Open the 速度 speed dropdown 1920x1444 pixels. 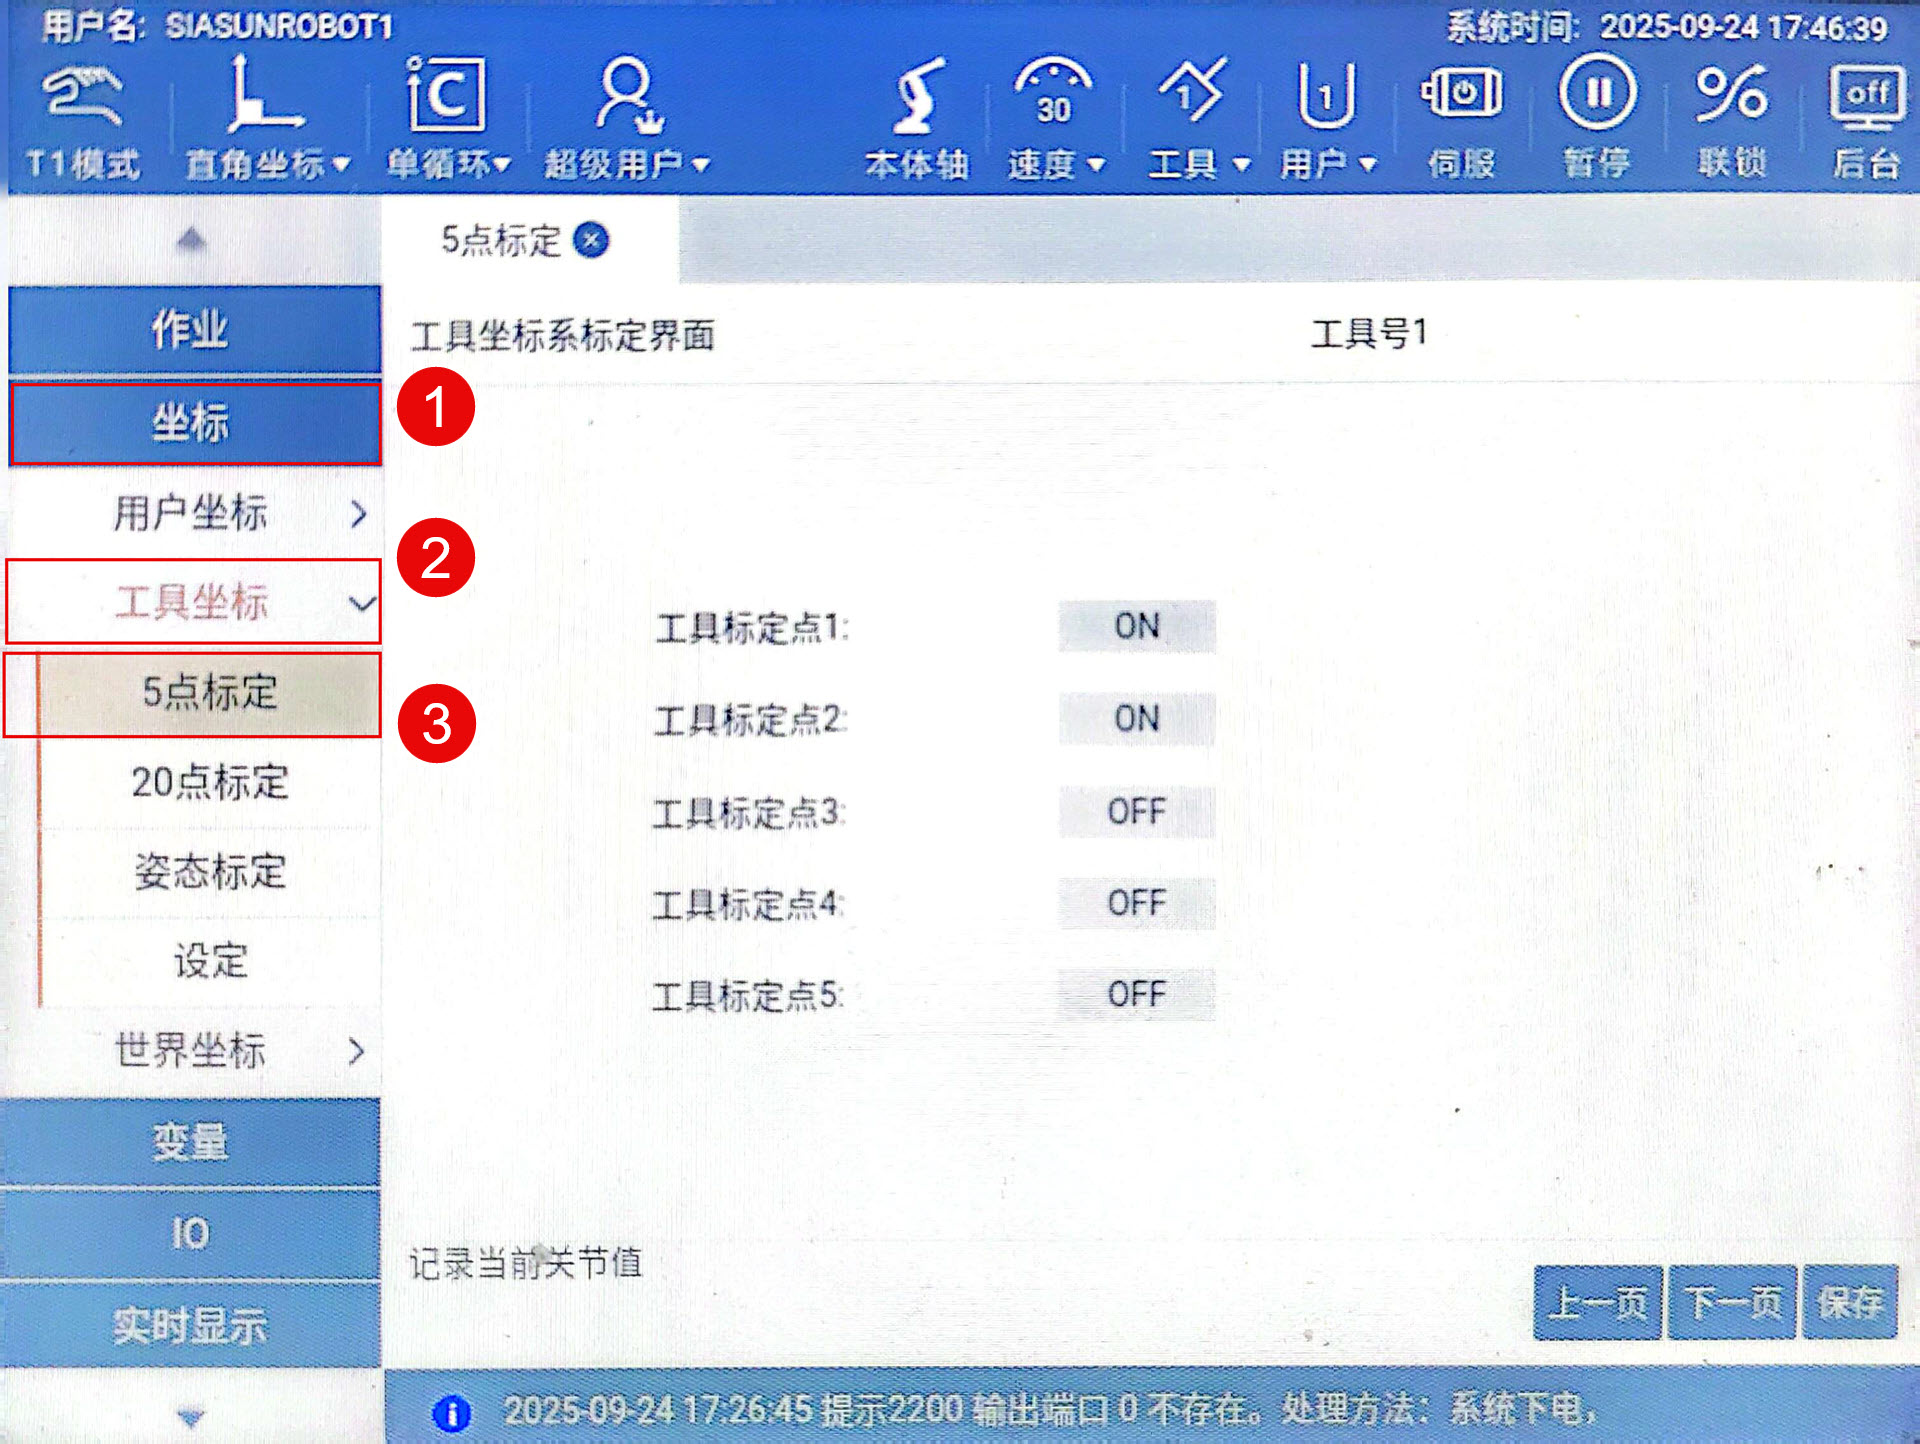point(1055,163)
